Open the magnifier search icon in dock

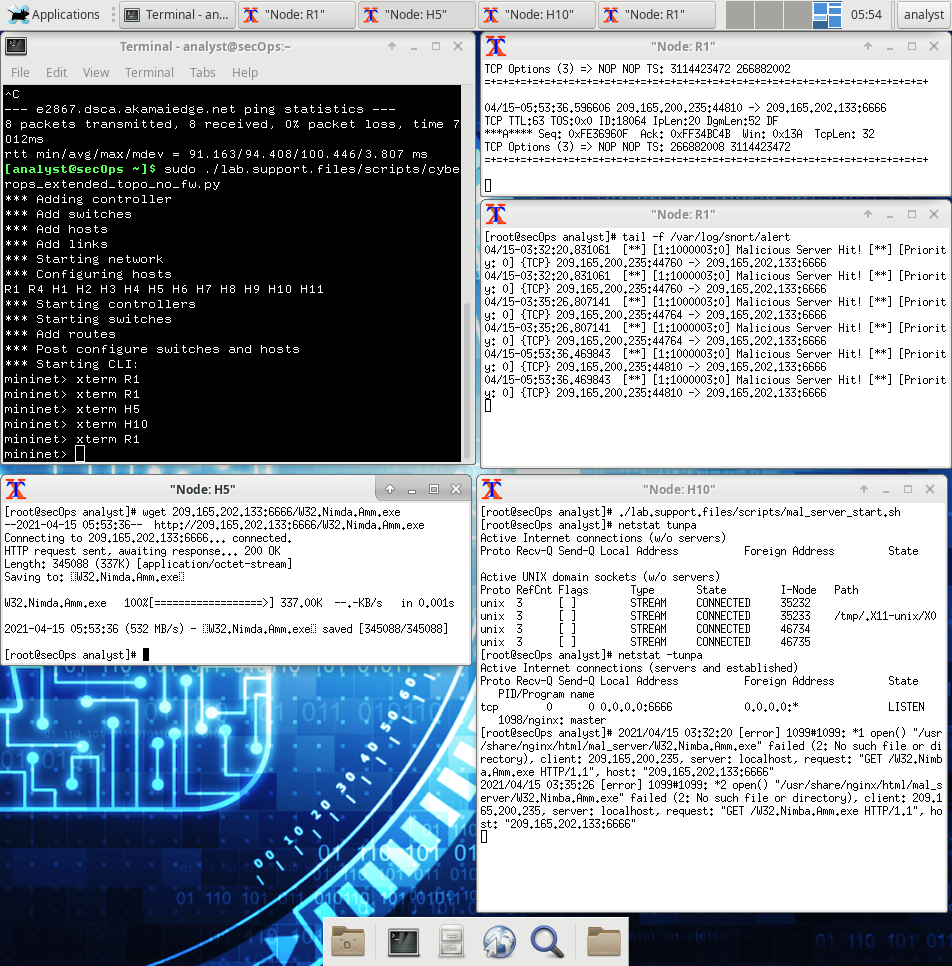547,942
